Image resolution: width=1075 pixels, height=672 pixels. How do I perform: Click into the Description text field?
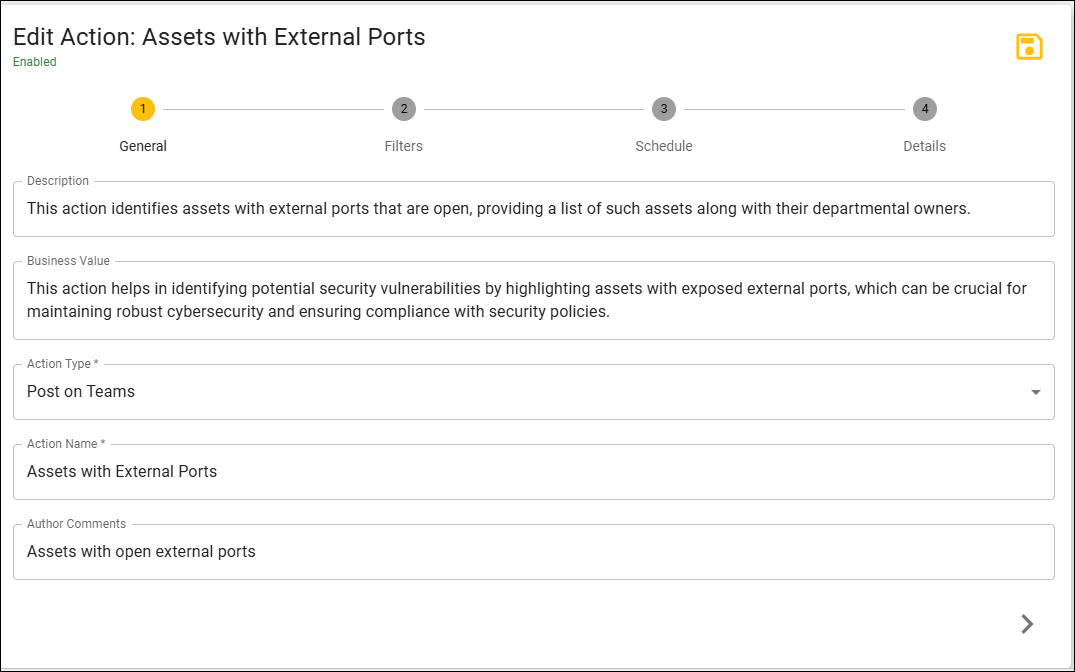[x=533, y=208]
